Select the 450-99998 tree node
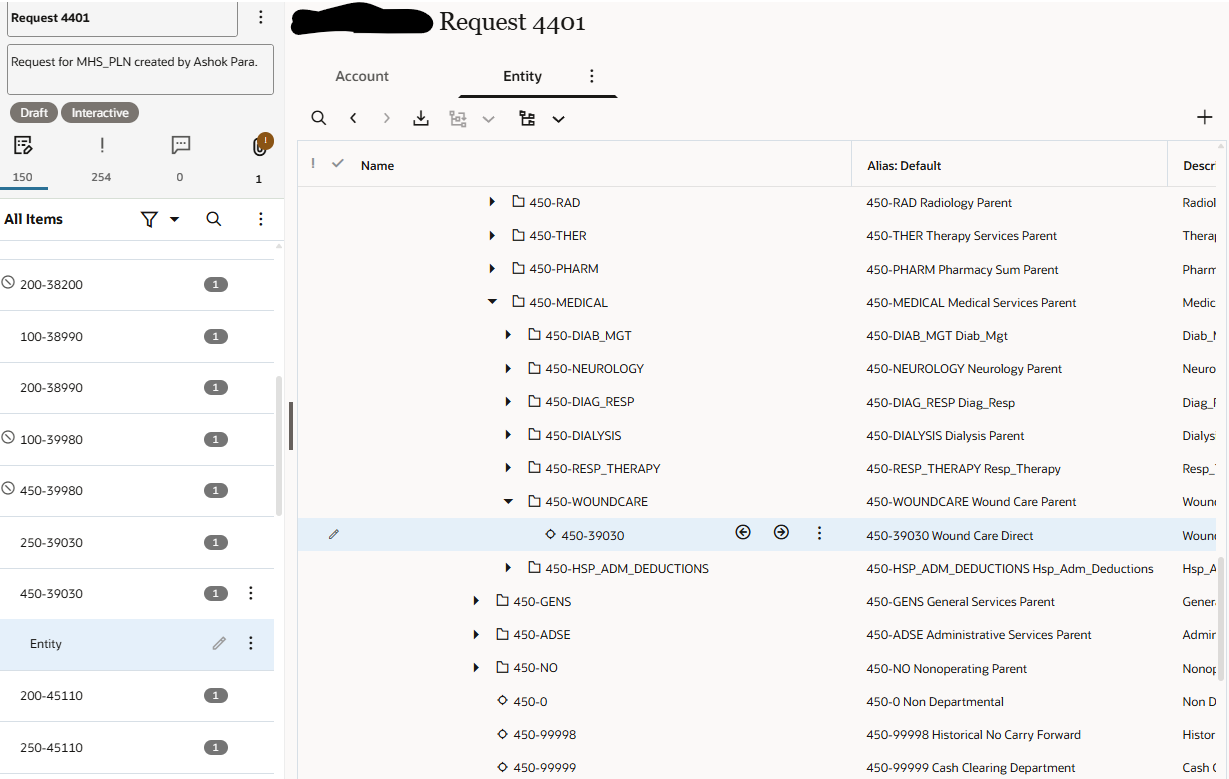 [544, 734]
